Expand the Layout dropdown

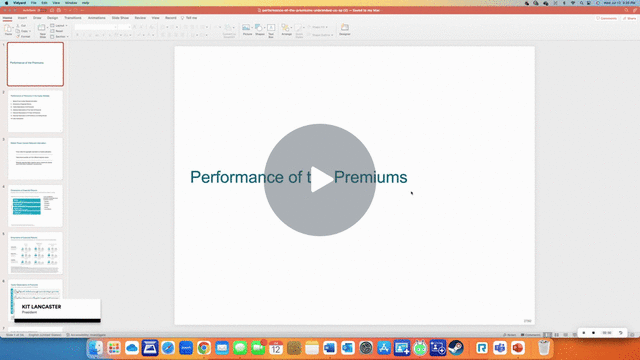point(59,26)
